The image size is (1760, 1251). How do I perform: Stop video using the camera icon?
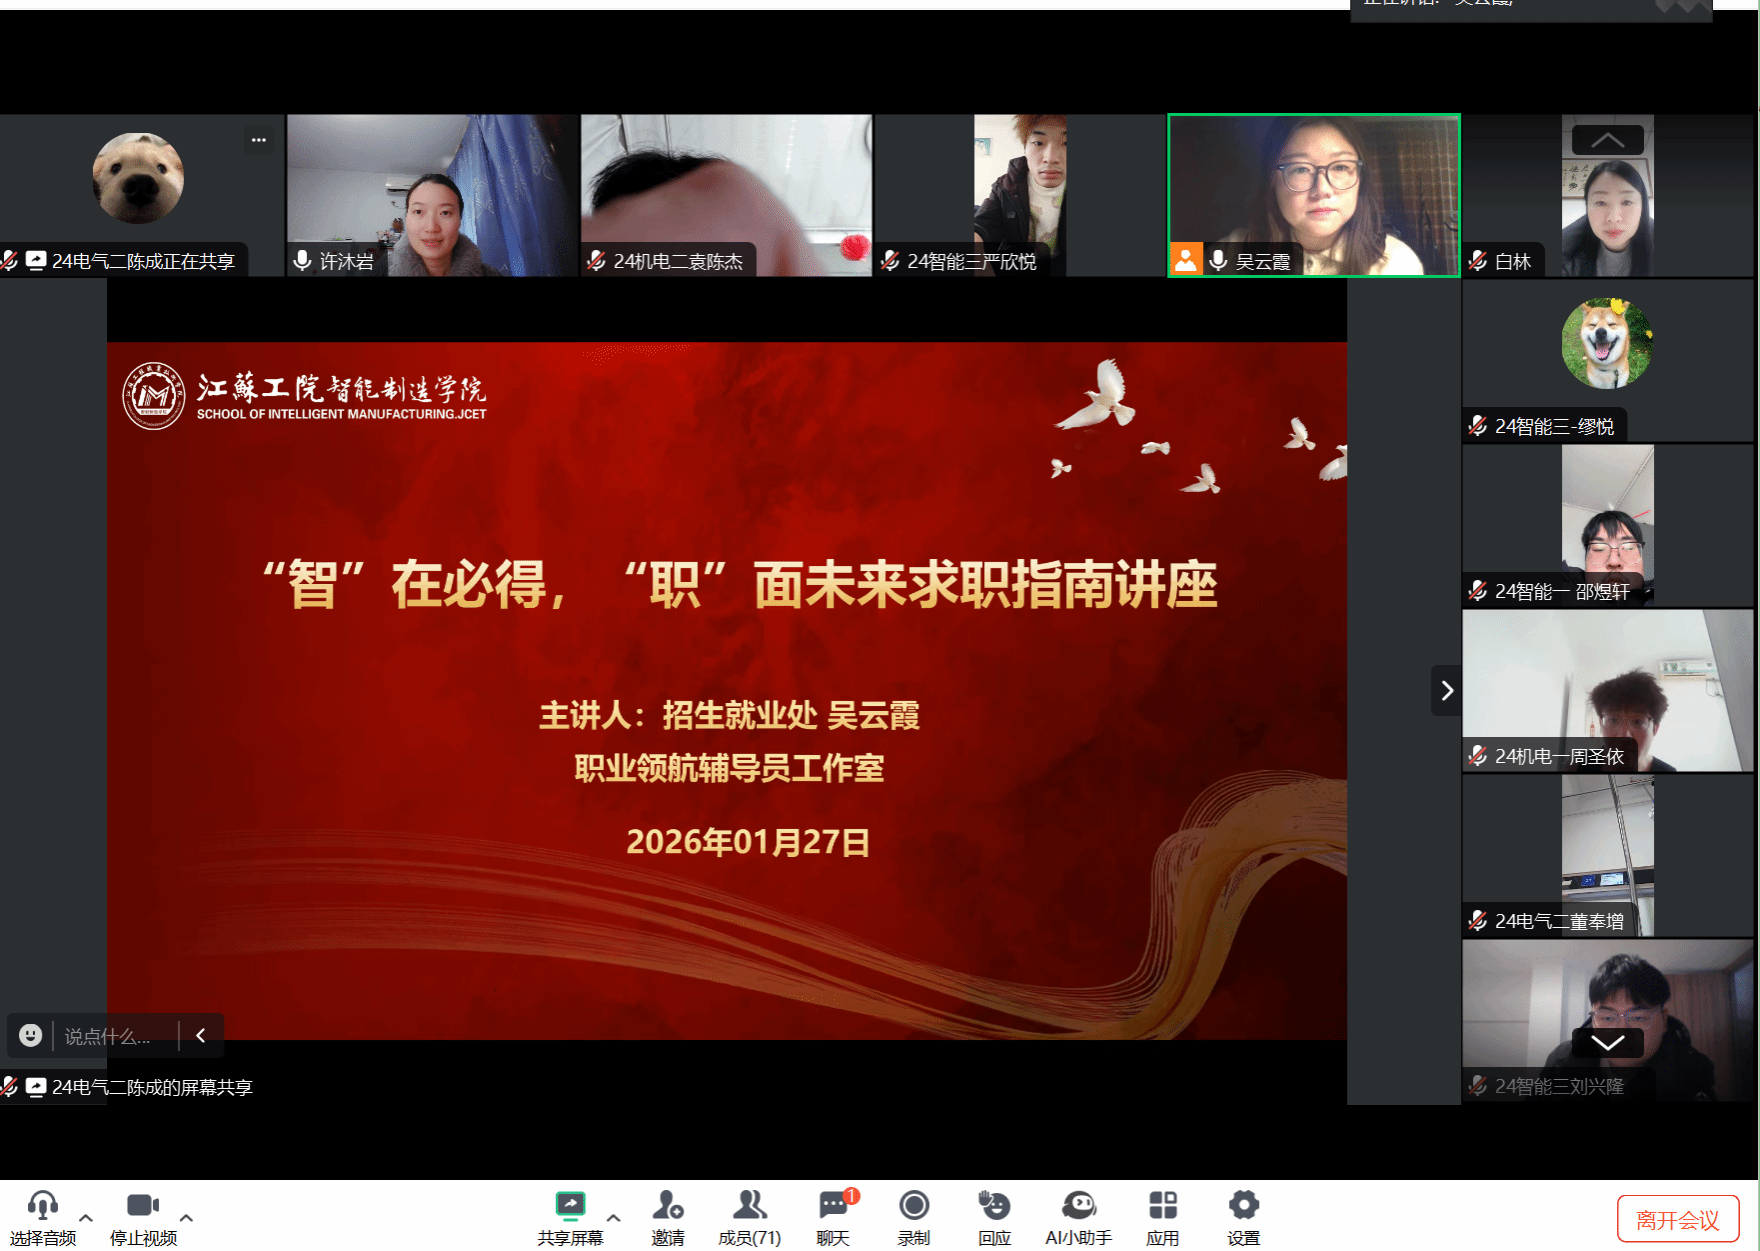[143, 1206]
